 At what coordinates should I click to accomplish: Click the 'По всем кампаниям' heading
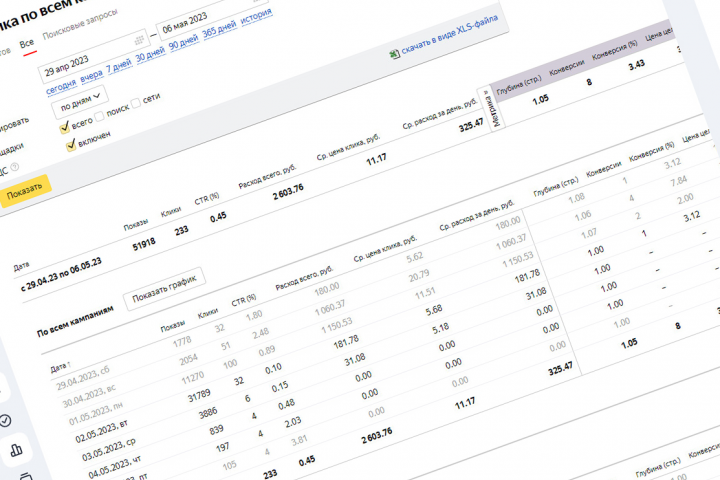pyautogui.click(x=75, y=321)
